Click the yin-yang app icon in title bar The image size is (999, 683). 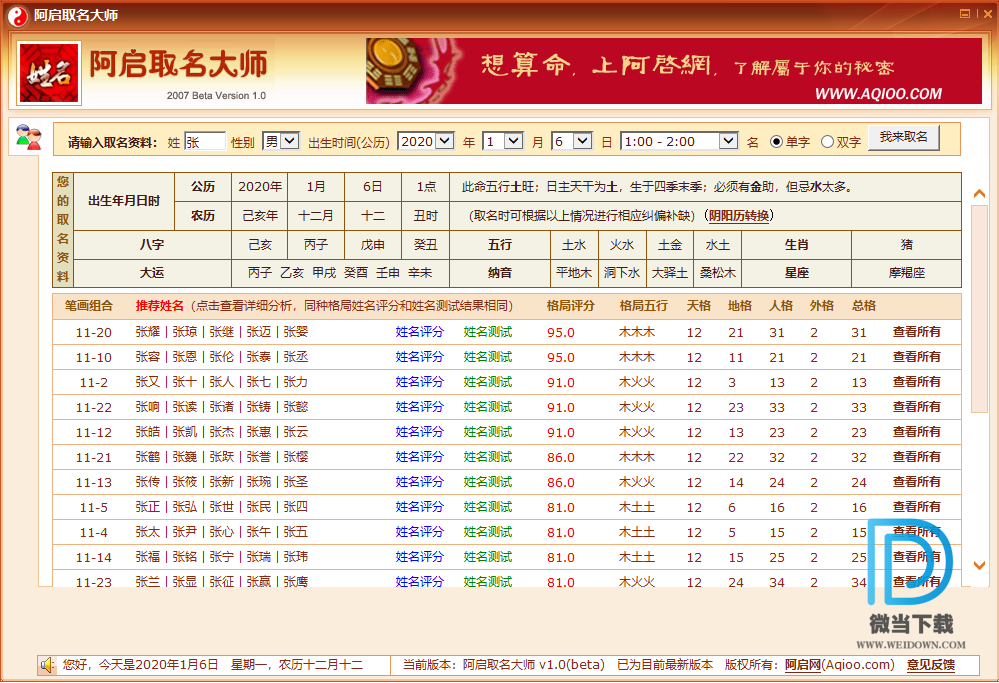pos(18,16)
